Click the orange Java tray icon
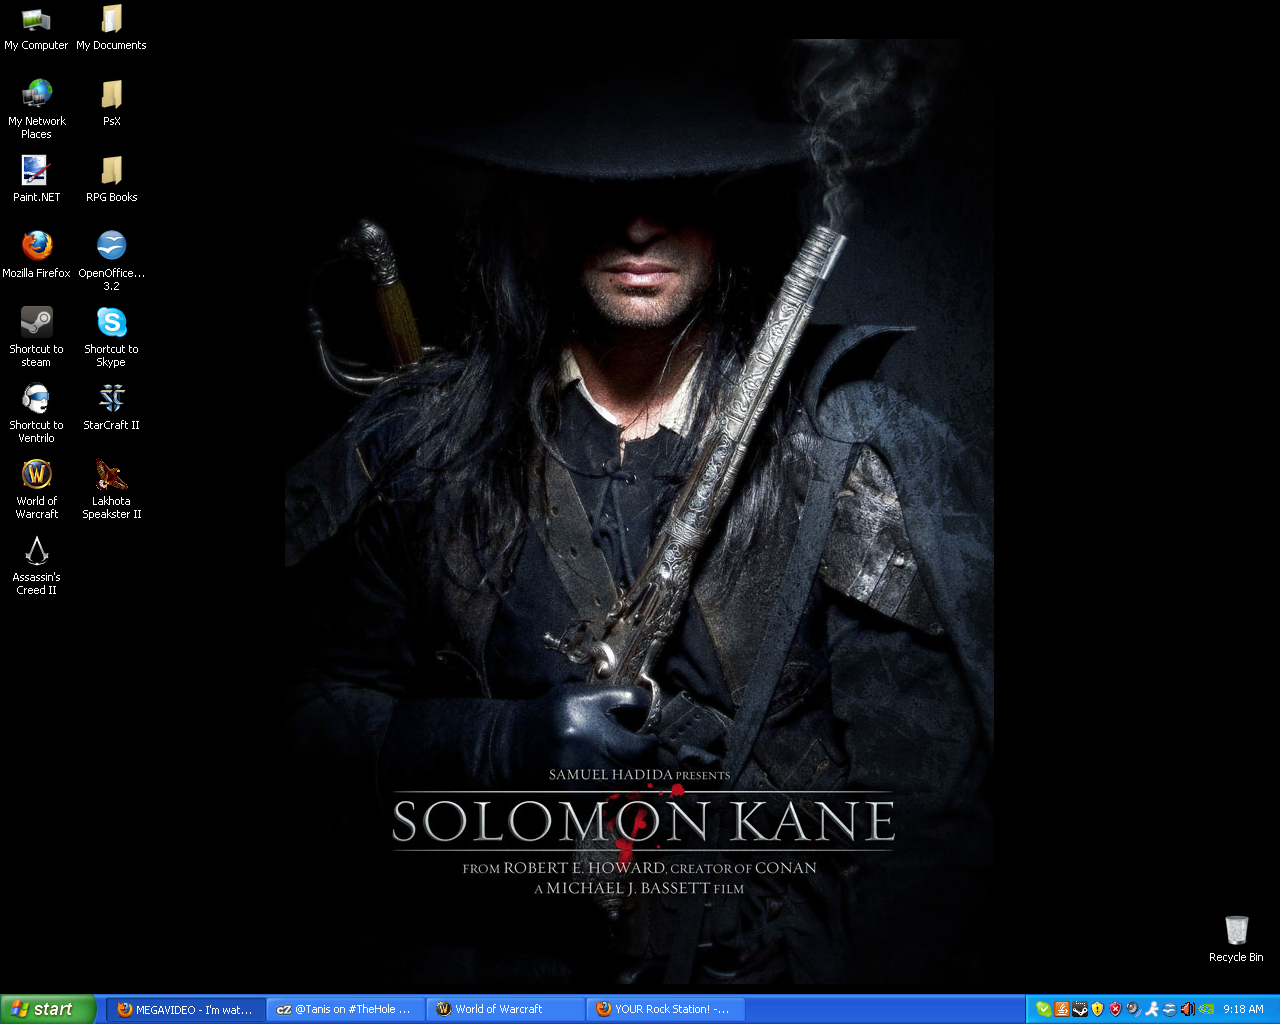The height and width of the screenshot is (1024, 1280). (1062, 1009)
